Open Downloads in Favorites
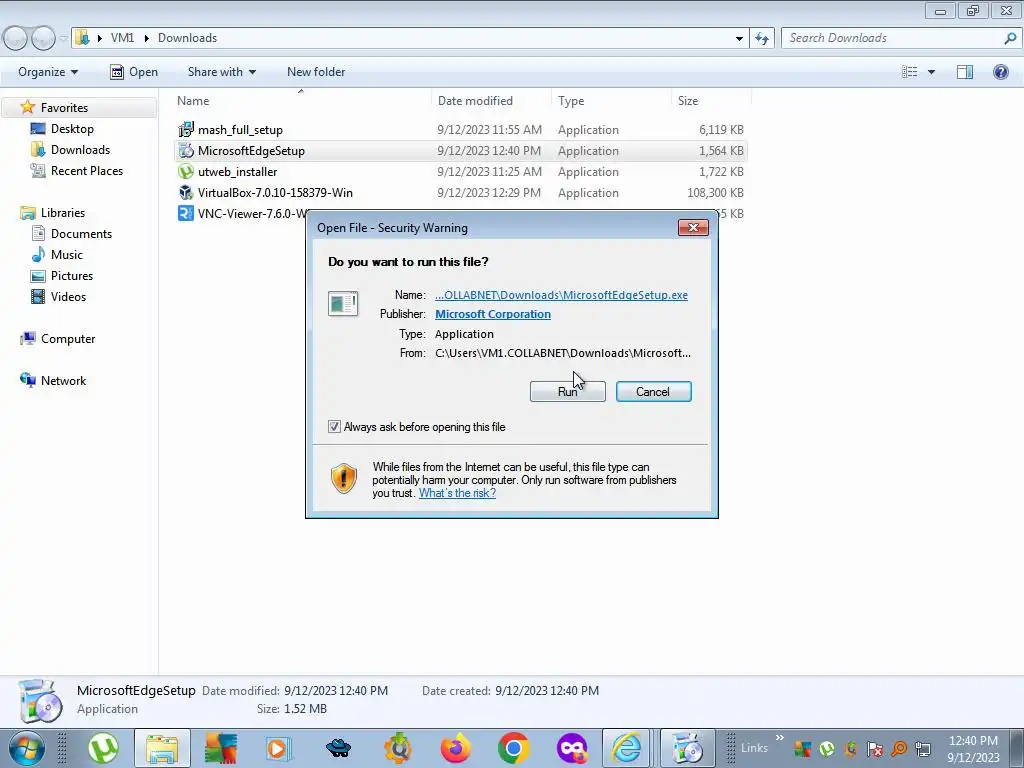 tap(80, 150)
